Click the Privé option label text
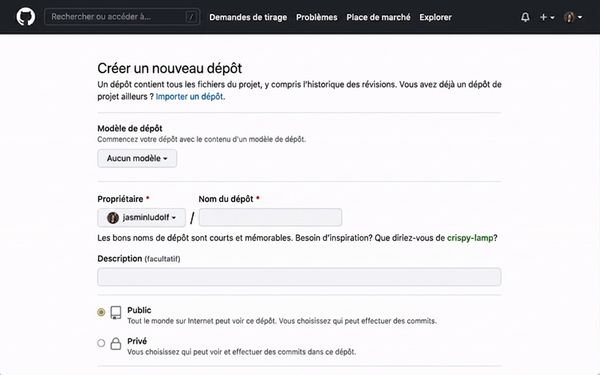Screen dimensions: 600x375 click(x=137, y=341)
